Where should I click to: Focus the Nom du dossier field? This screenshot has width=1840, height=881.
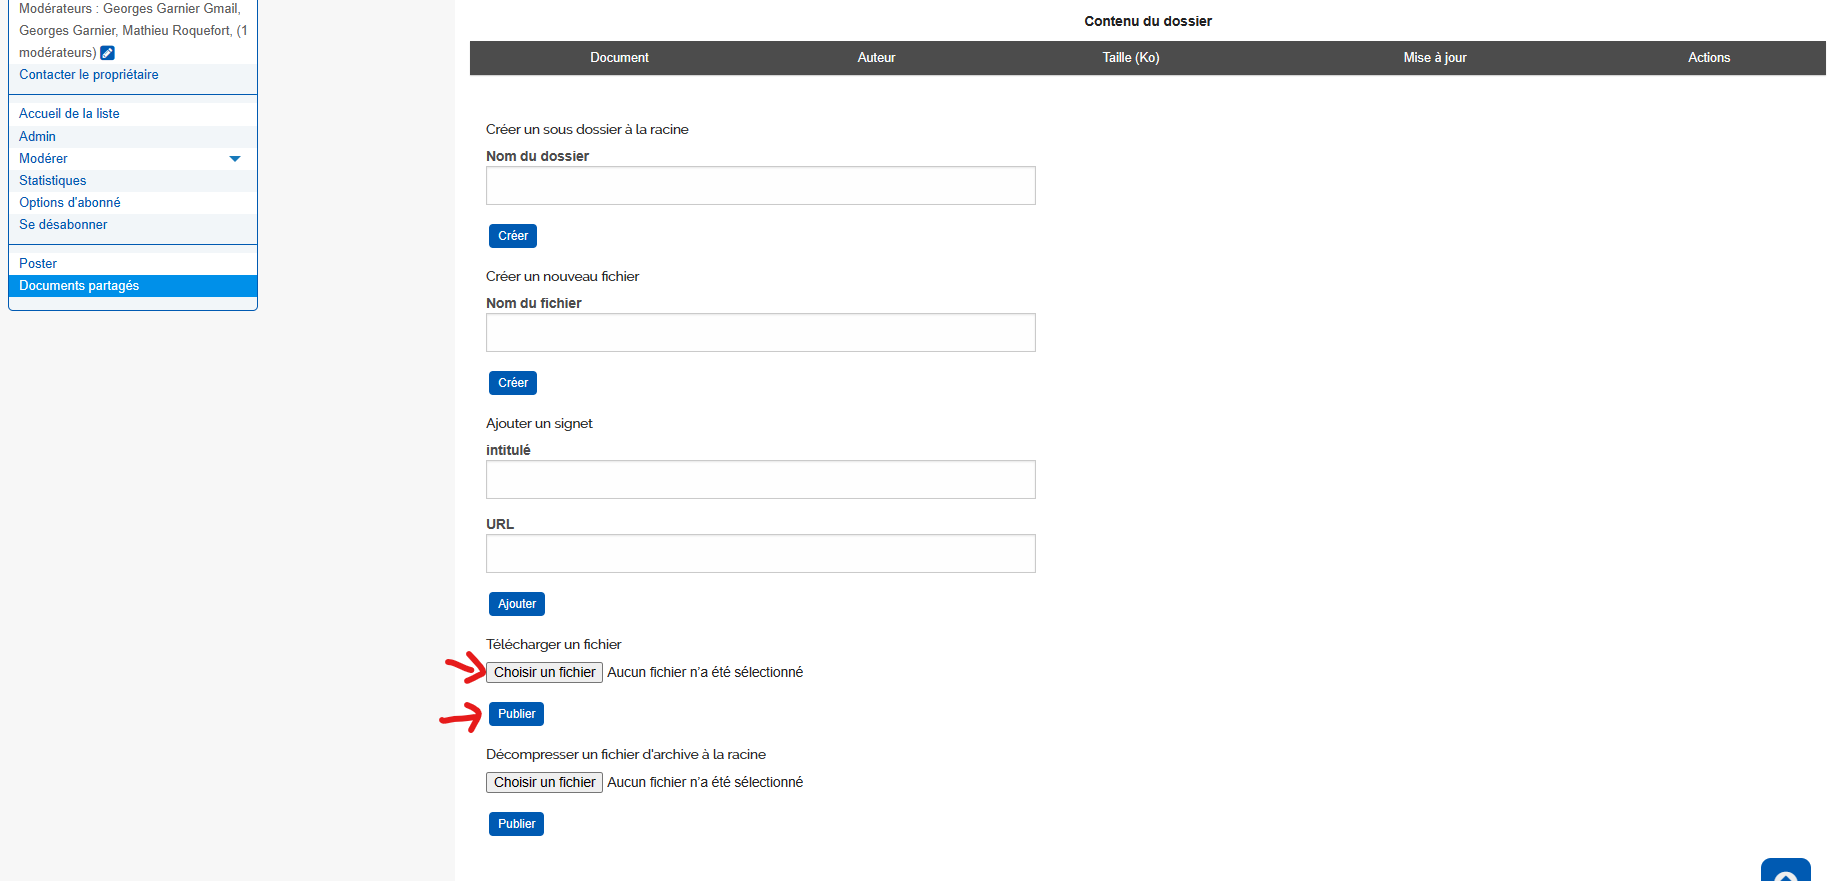tap(760, 186)
